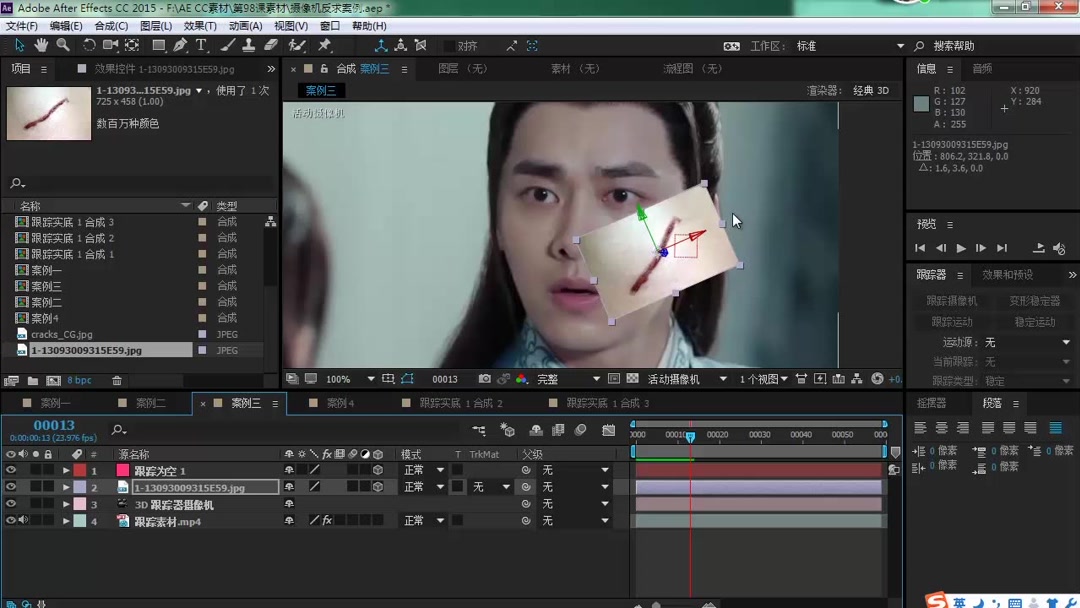
Task: Select the Pen tool
Action: click(x=181, y=45)
